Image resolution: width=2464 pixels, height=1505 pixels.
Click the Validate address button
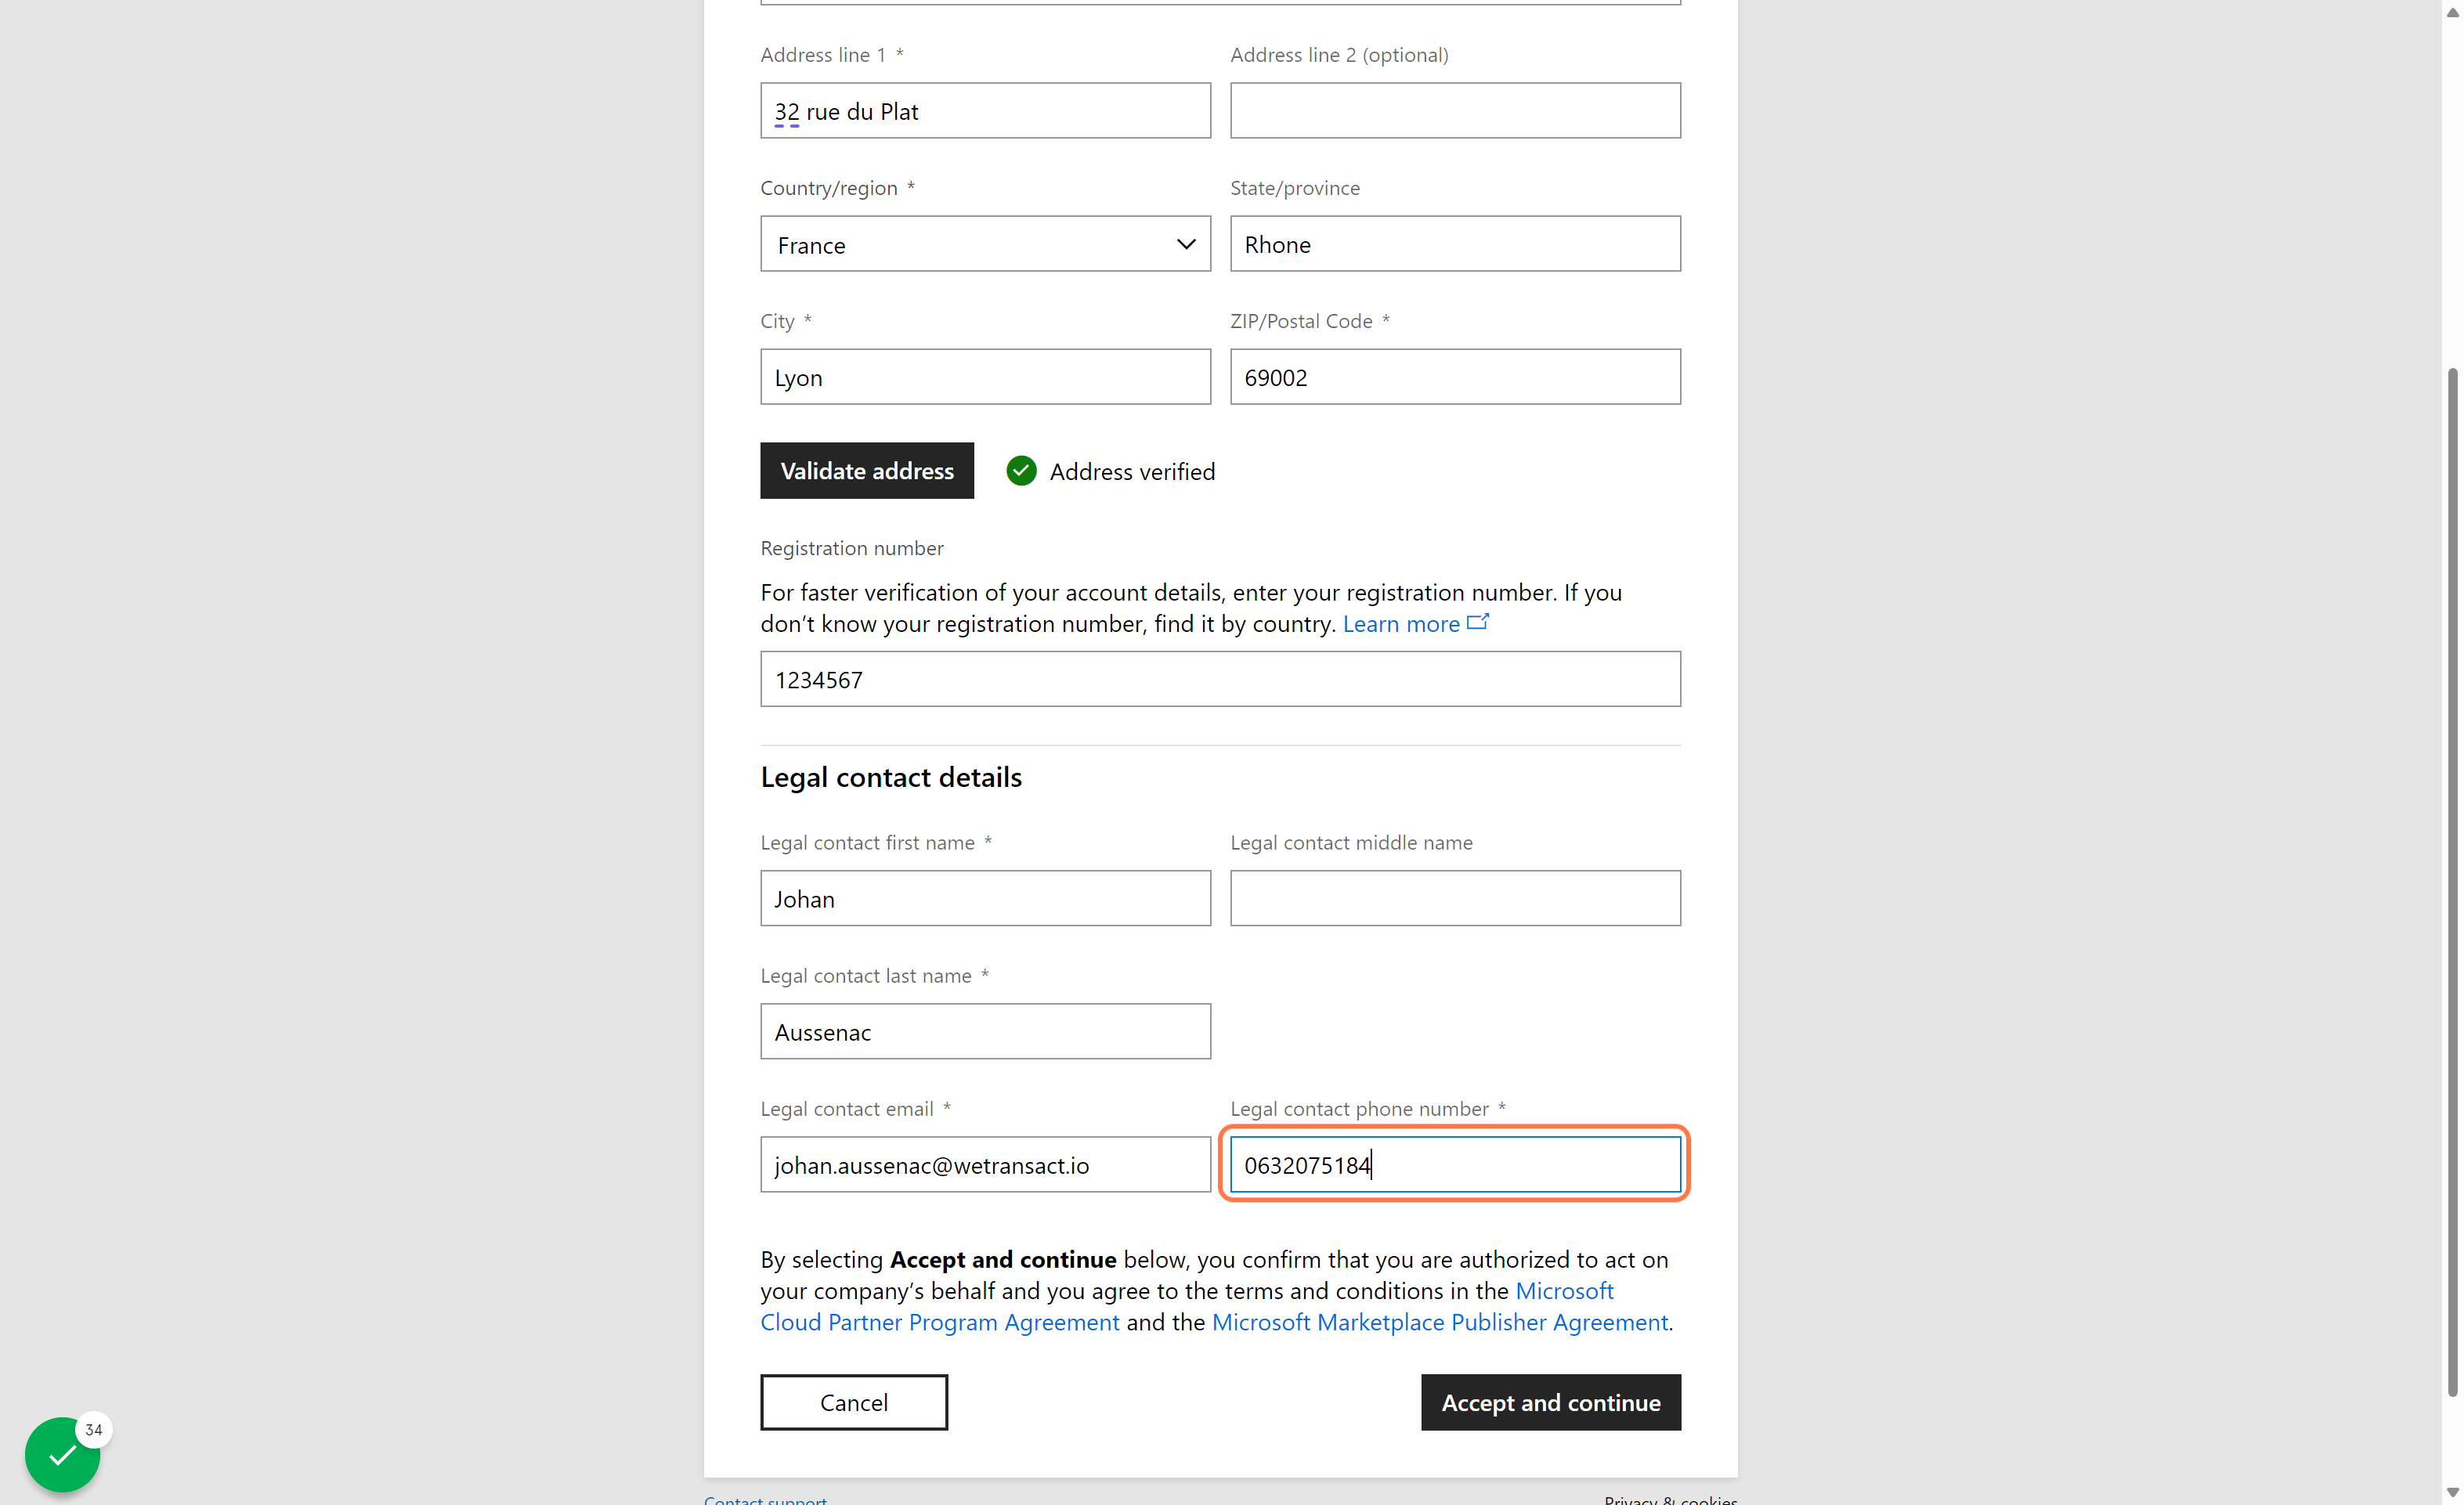point(867,471)
